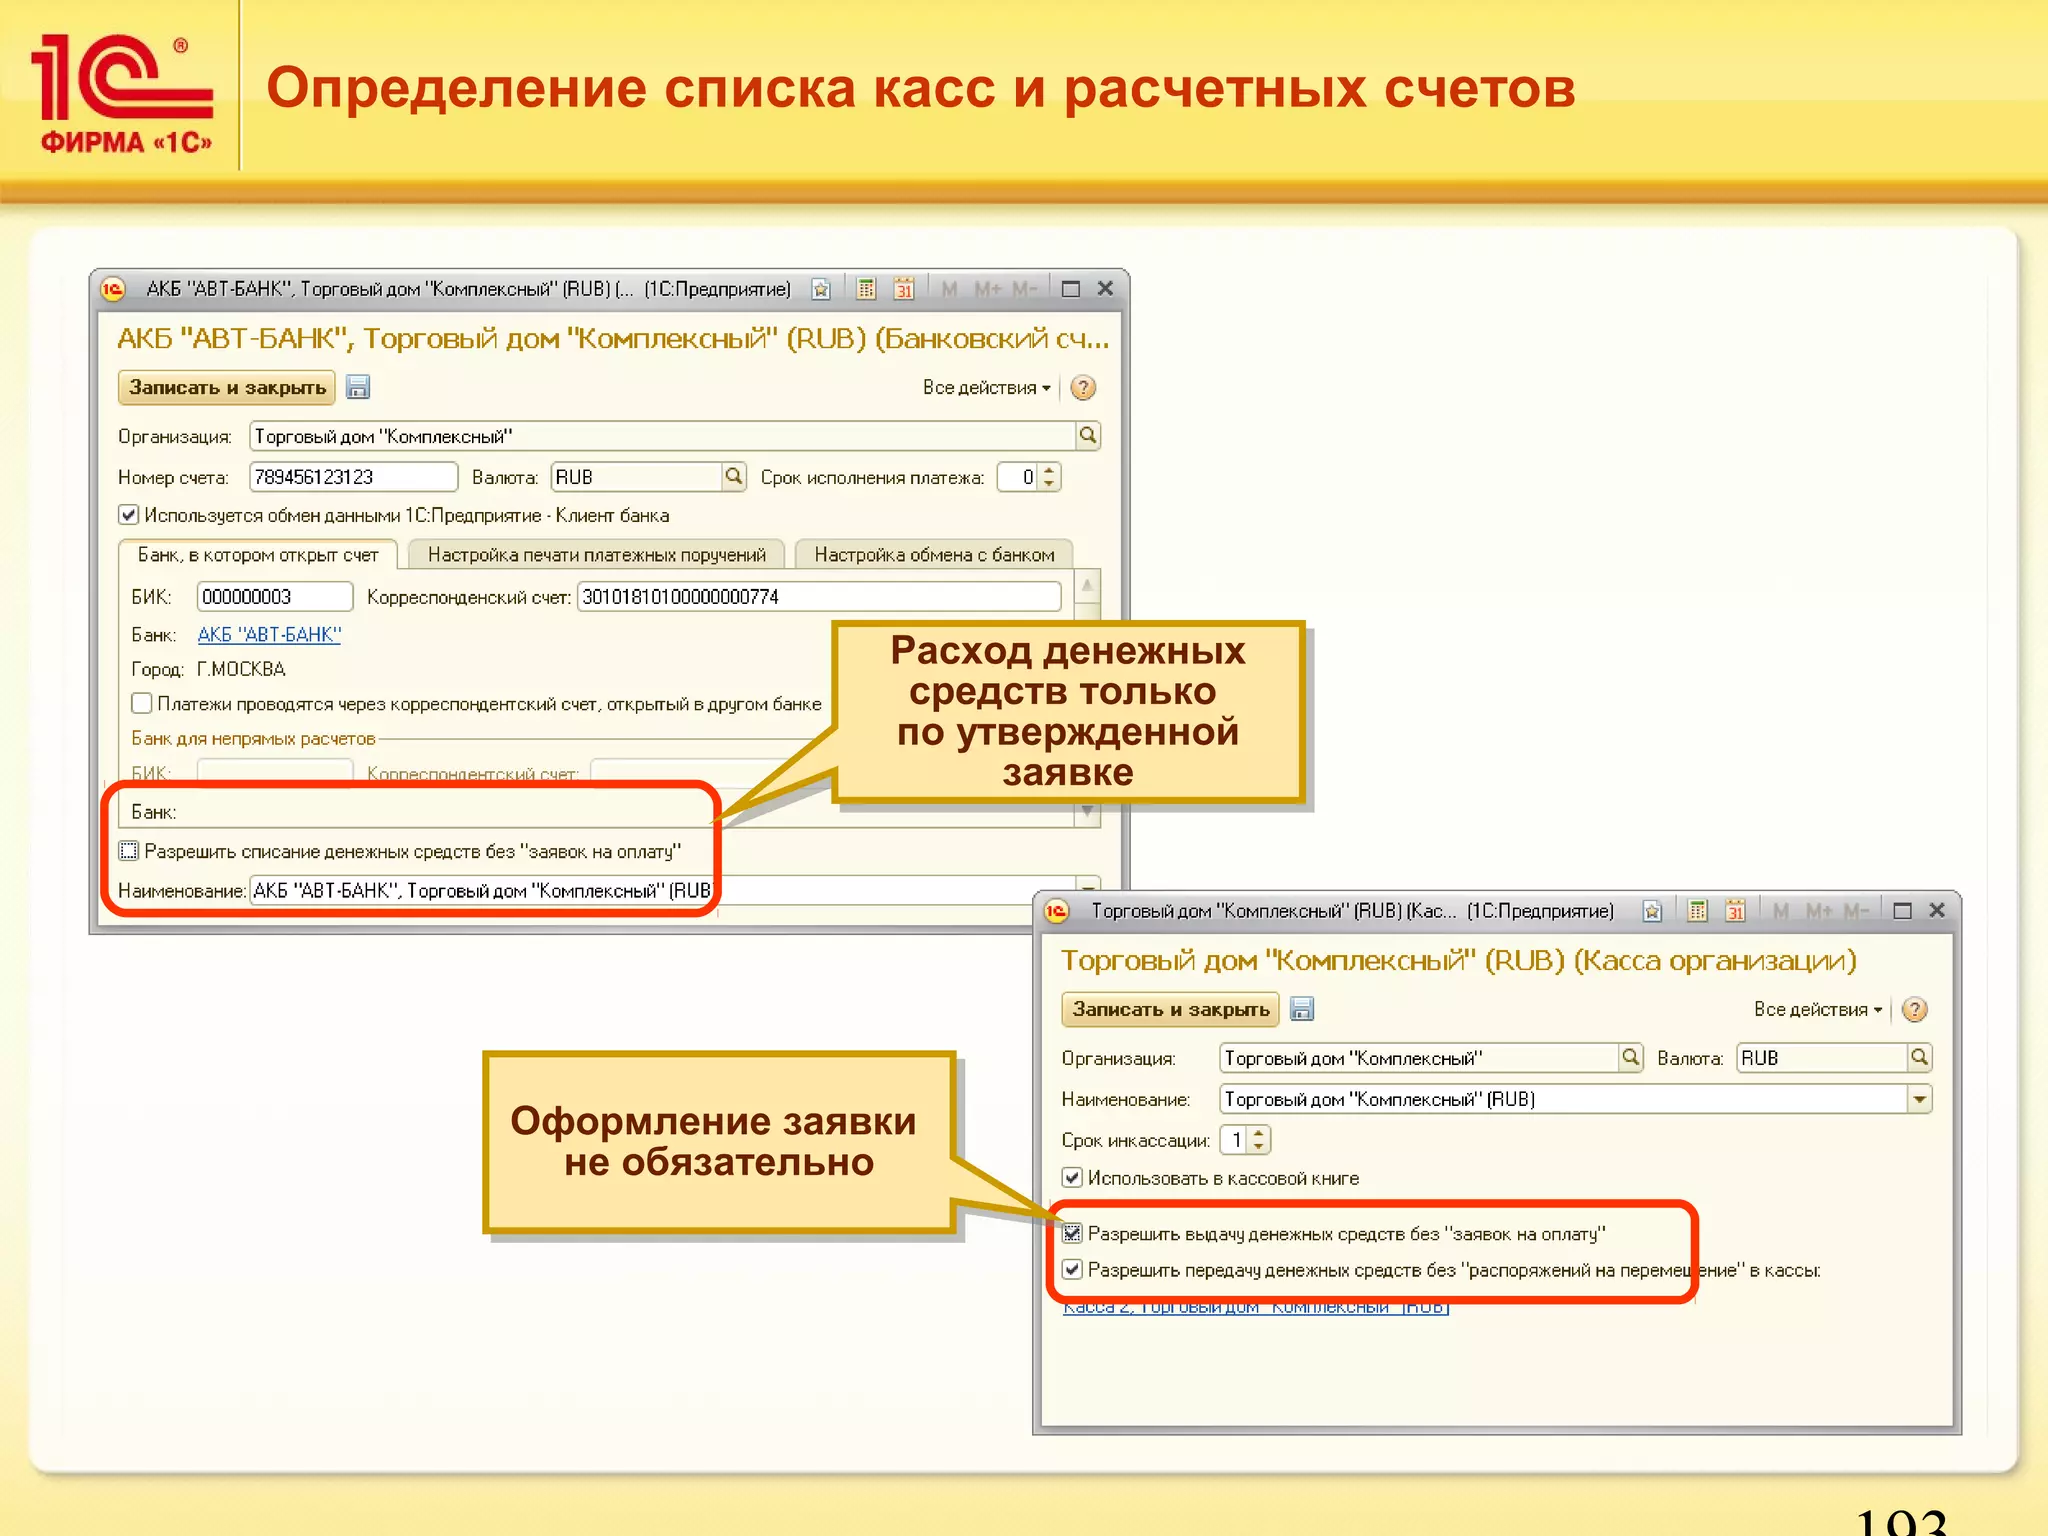Focus 'Корреспондентский счет' field 30101810100000000774
The image size is (2048, 1536).
[x=819, y=597]
